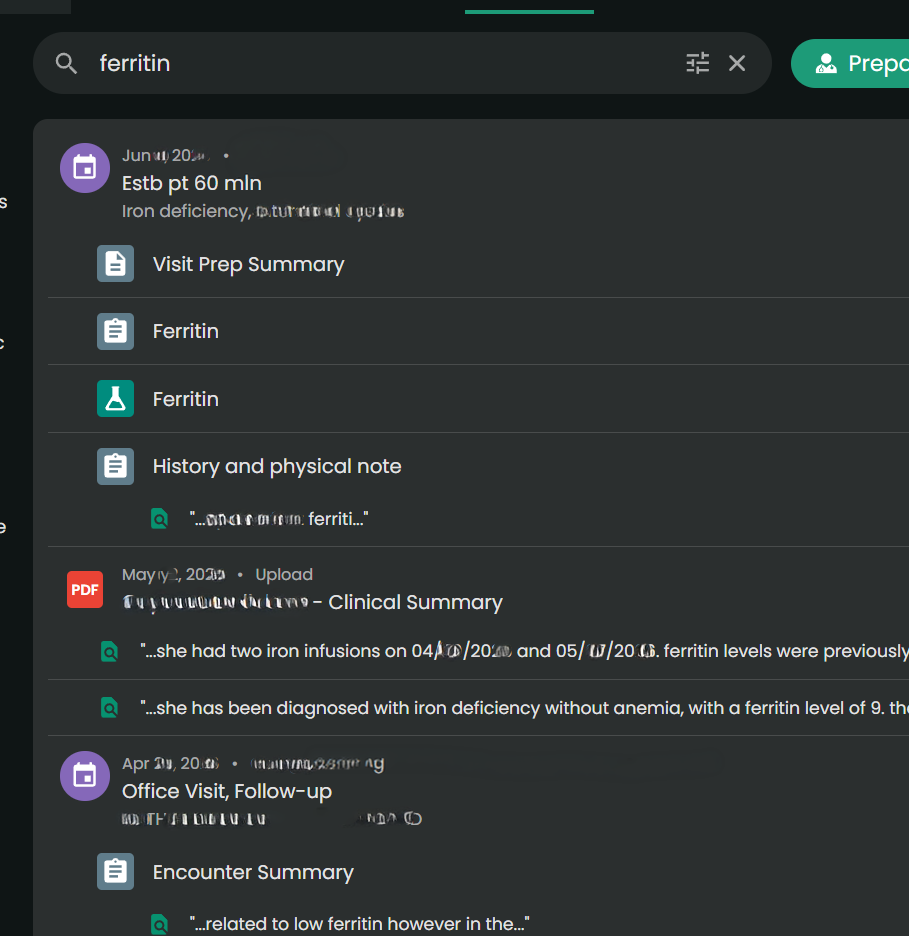
Task: Click the Prep button at top right
Action: point(851,63)
